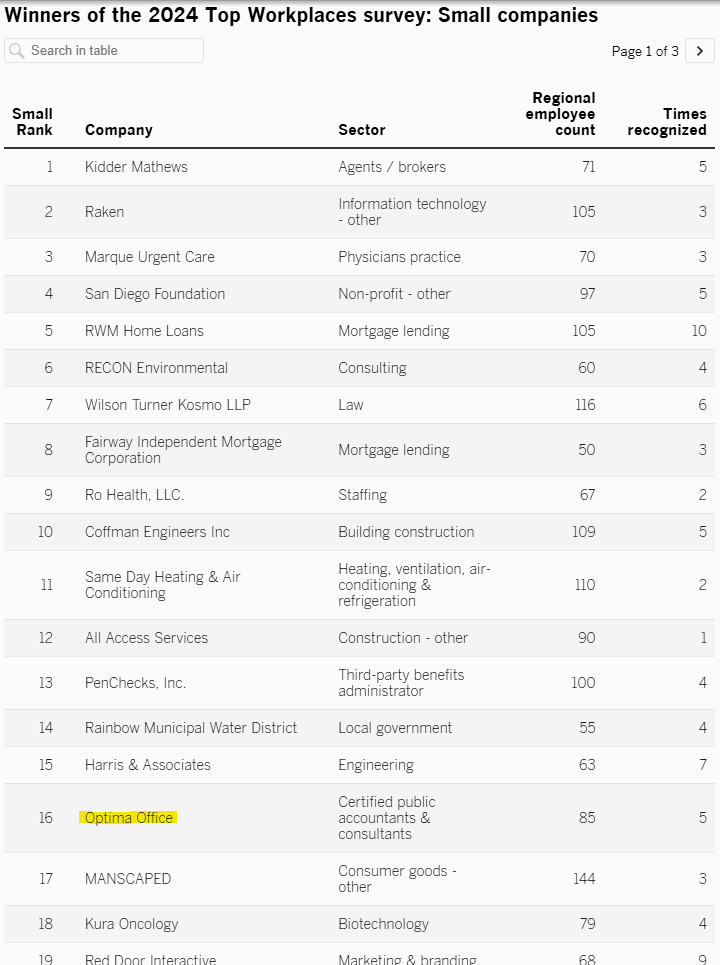Click the Kura Oncology company name

pyautogui.click(x=132, y=924)
